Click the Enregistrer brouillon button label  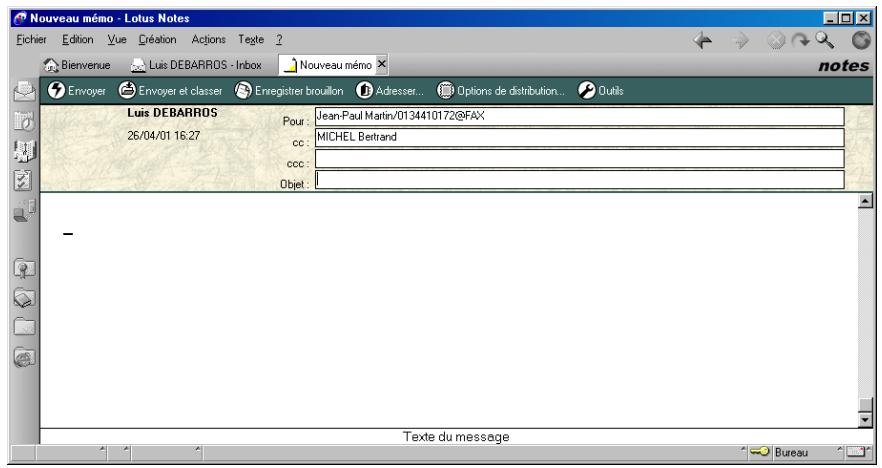pos(299,91)
